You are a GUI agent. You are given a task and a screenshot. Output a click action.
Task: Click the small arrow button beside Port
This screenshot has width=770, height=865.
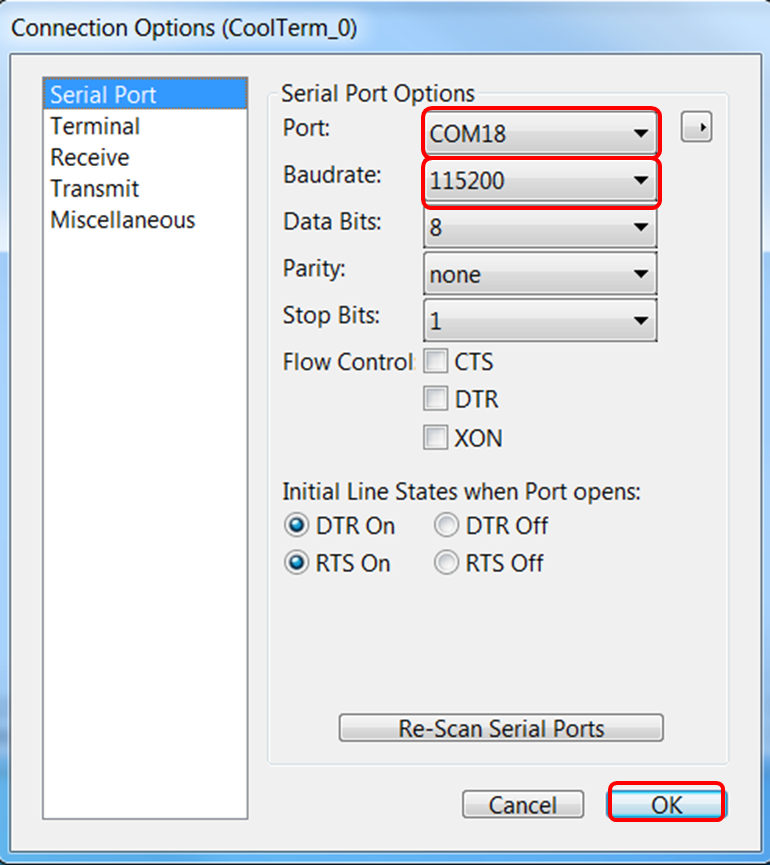click(696, 128)
